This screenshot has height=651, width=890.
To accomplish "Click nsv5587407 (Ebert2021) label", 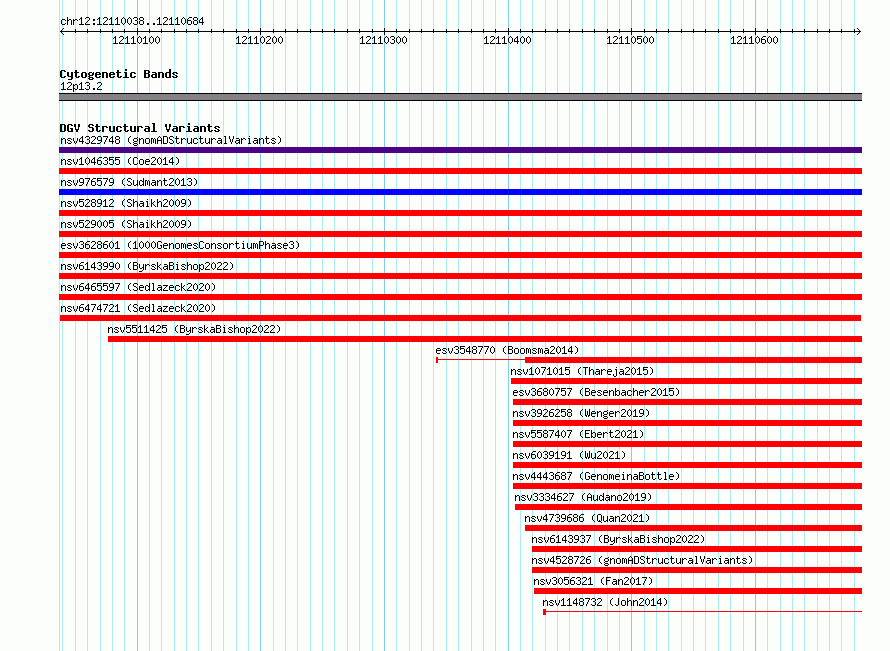I will [x=578, y=434].
